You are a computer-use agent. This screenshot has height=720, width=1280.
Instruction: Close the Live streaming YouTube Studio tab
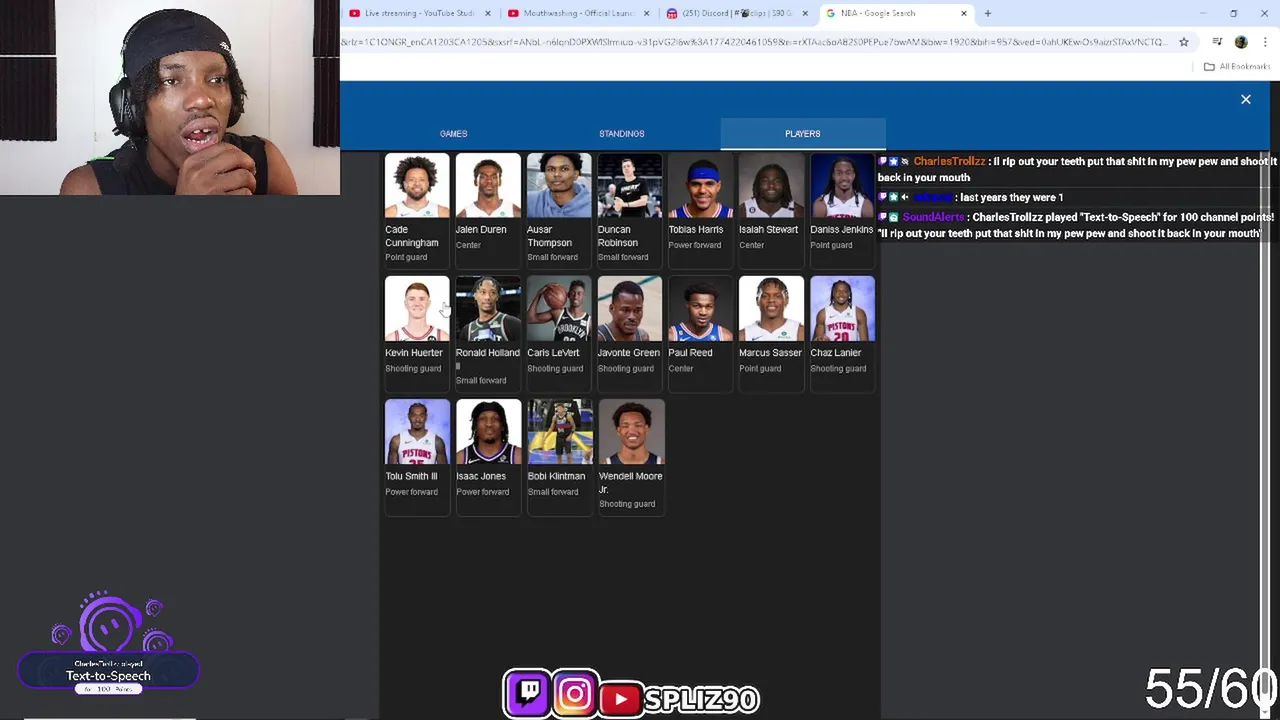coord(488,13)
